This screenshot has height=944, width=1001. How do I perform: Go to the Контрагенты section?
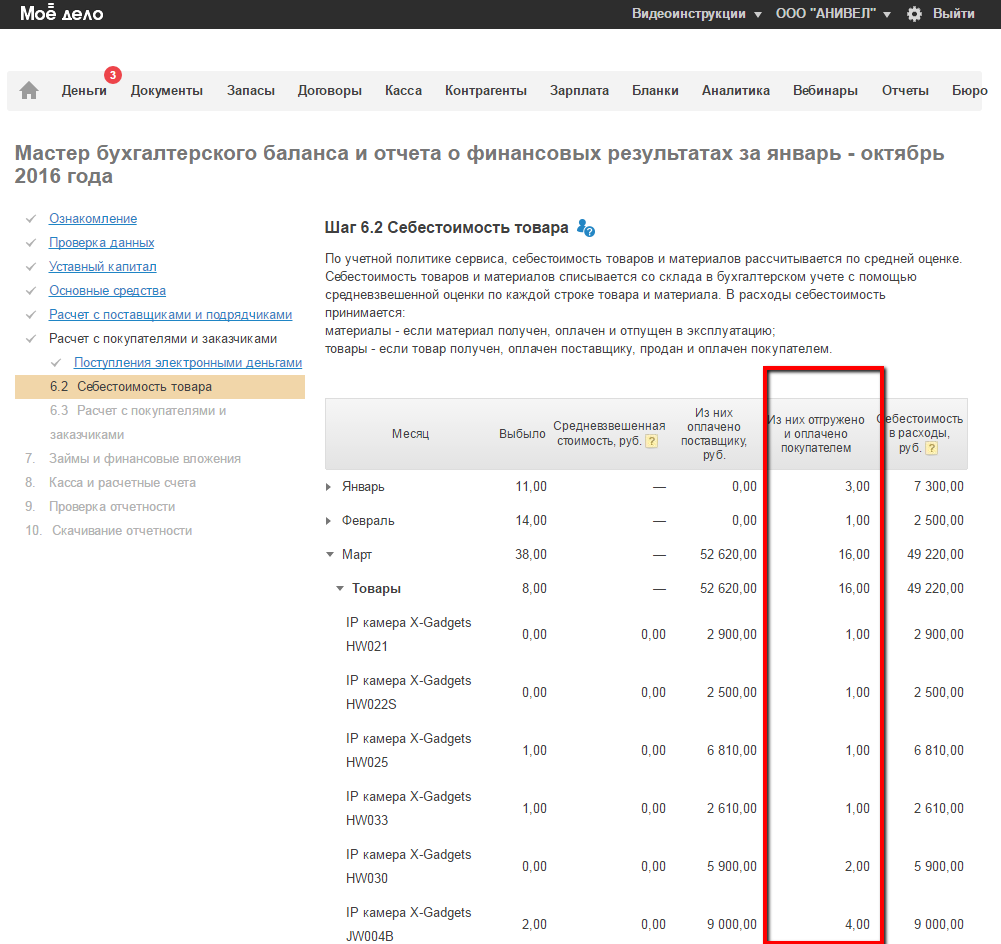485,91
